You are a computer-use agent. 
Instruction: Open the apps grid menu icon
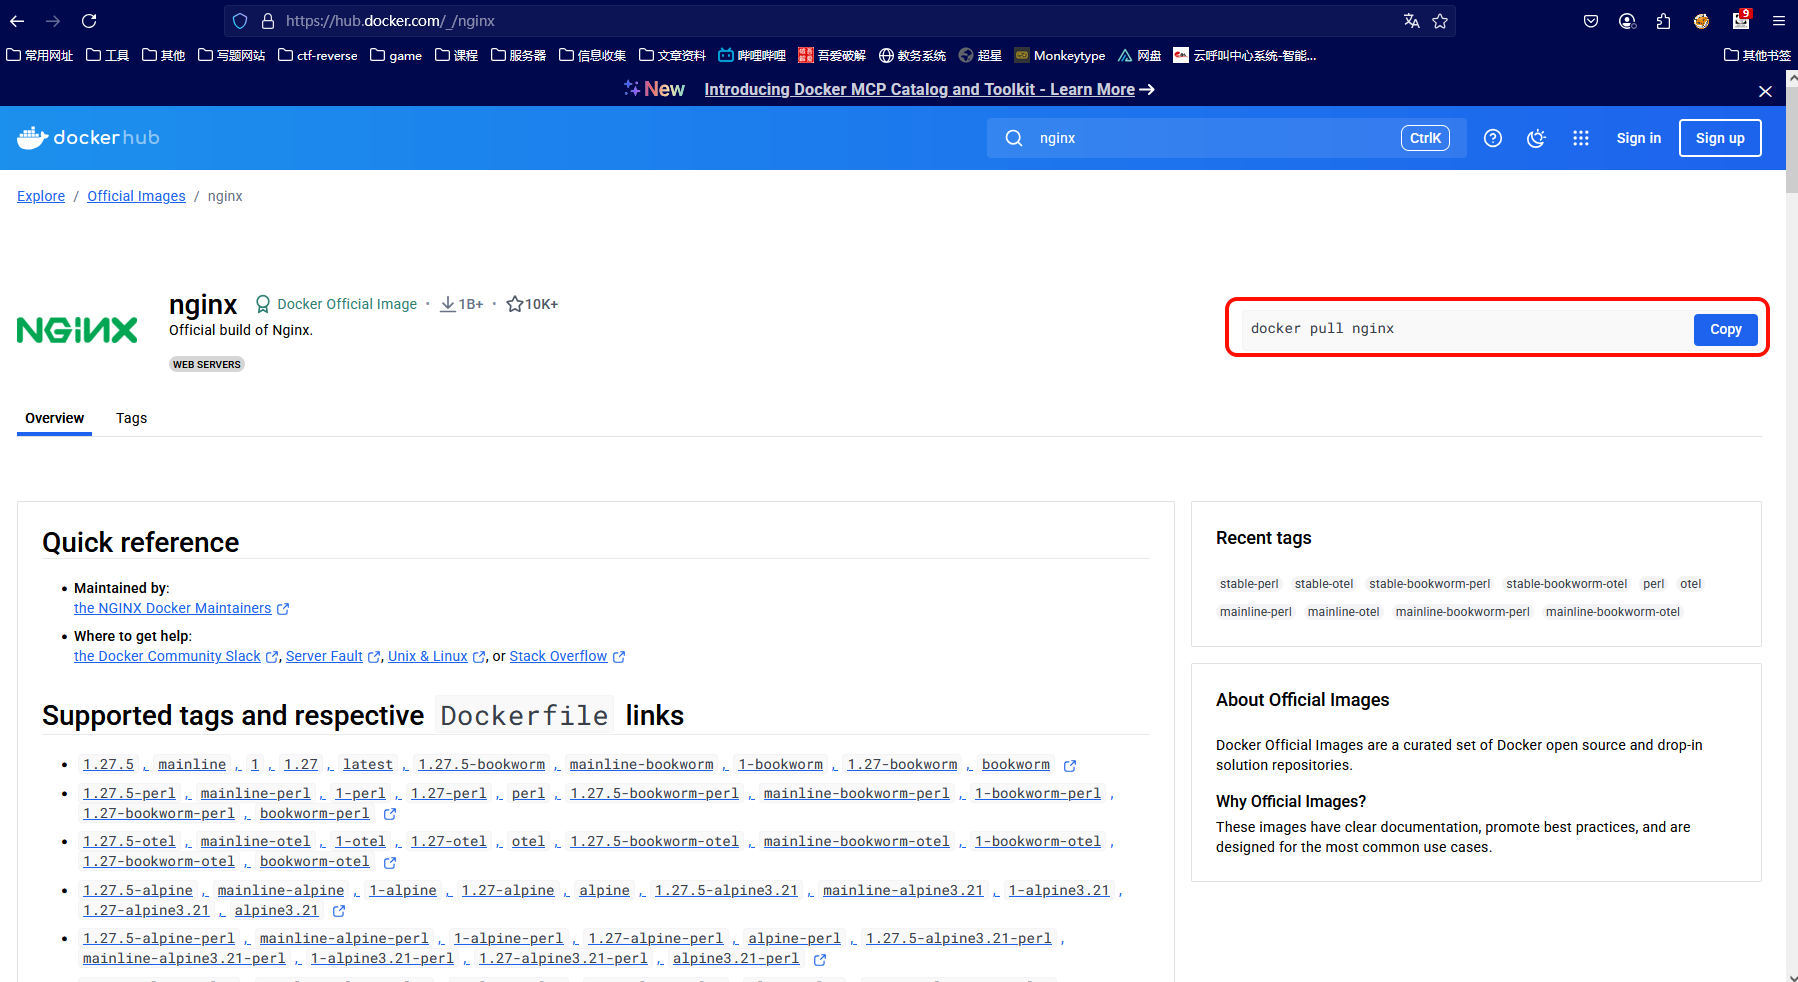[x=1580, y=138]
